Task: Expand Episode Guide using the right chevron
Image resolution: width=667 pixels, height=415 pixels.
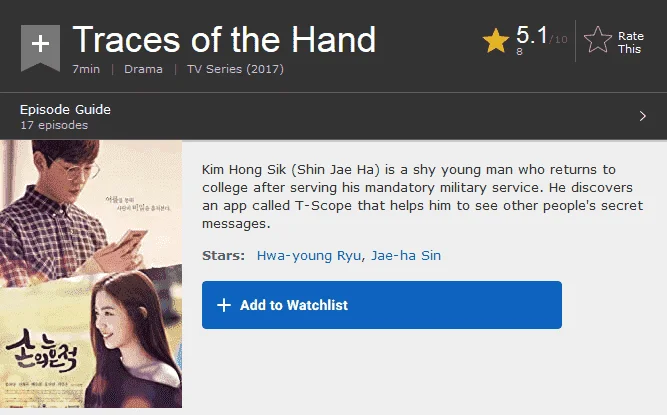Action: [x=643, y=116]
